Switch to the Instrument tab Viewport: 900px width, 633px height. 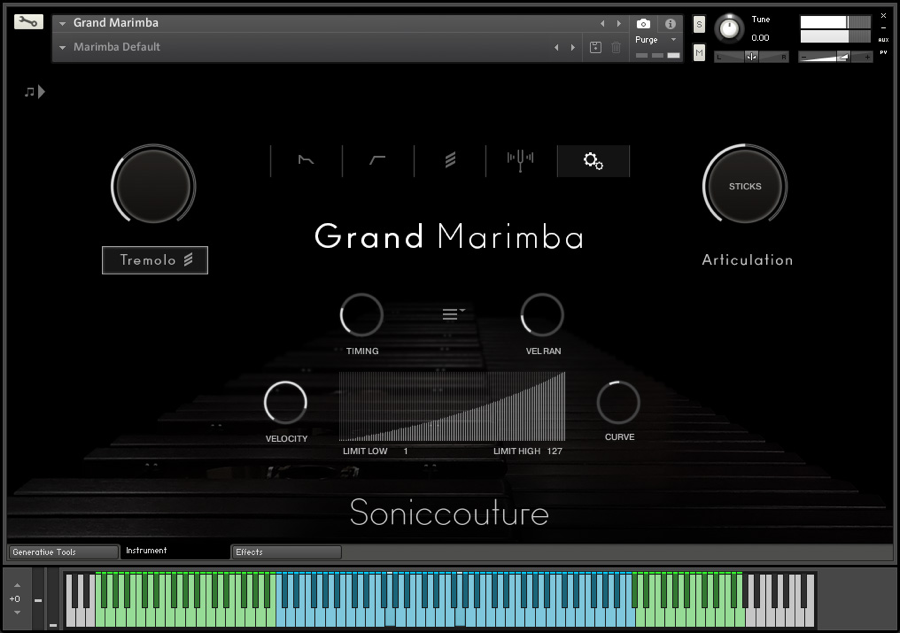point(175,551)
